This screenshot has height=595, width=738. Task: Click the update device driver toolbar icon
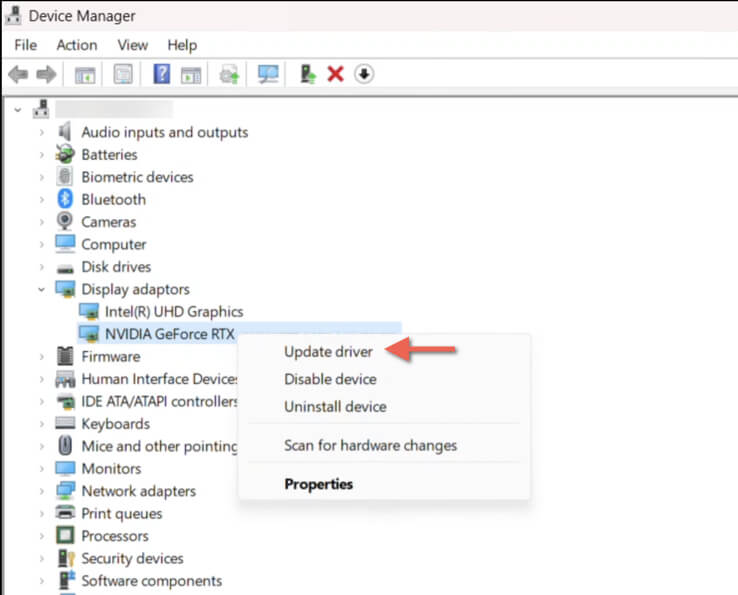tap(308, 74)
